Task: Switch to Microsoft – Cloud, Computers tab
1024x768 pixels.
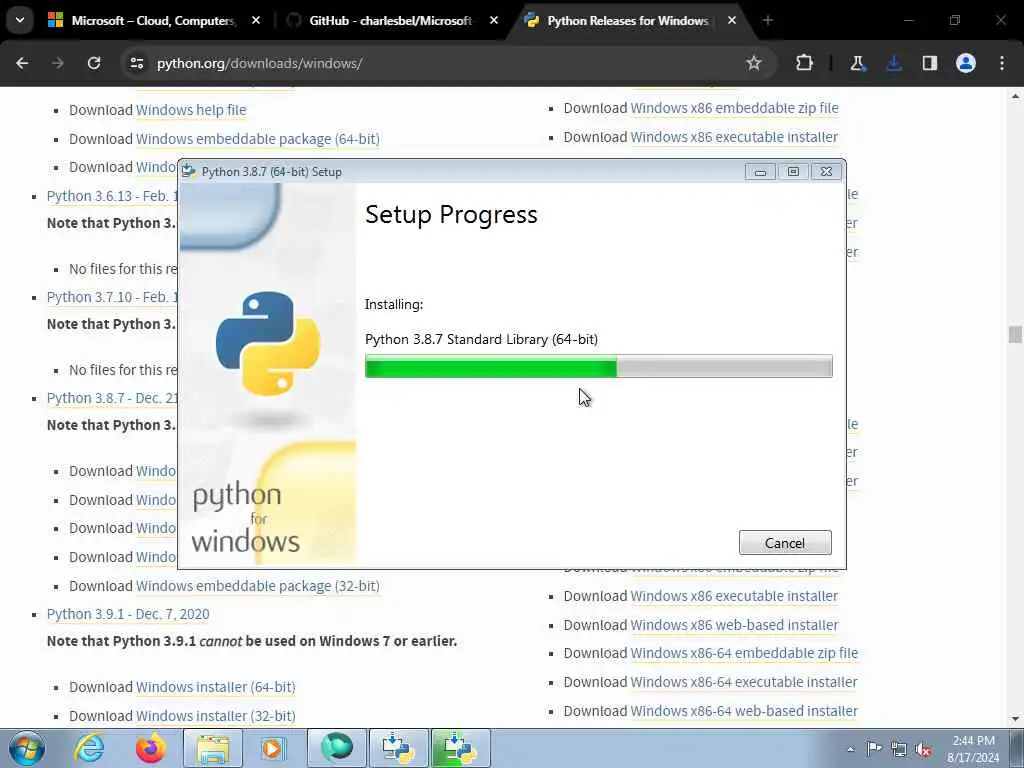Action: [154, 21]
